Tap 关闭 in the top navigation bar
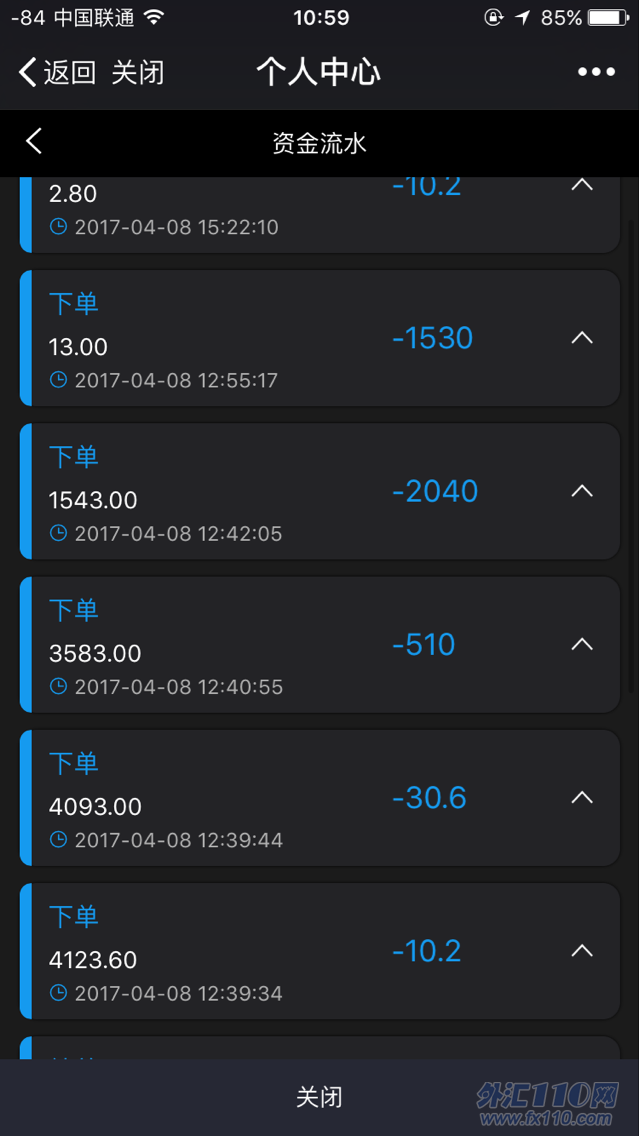This screenshot has height=1136, width=639. 138,72
